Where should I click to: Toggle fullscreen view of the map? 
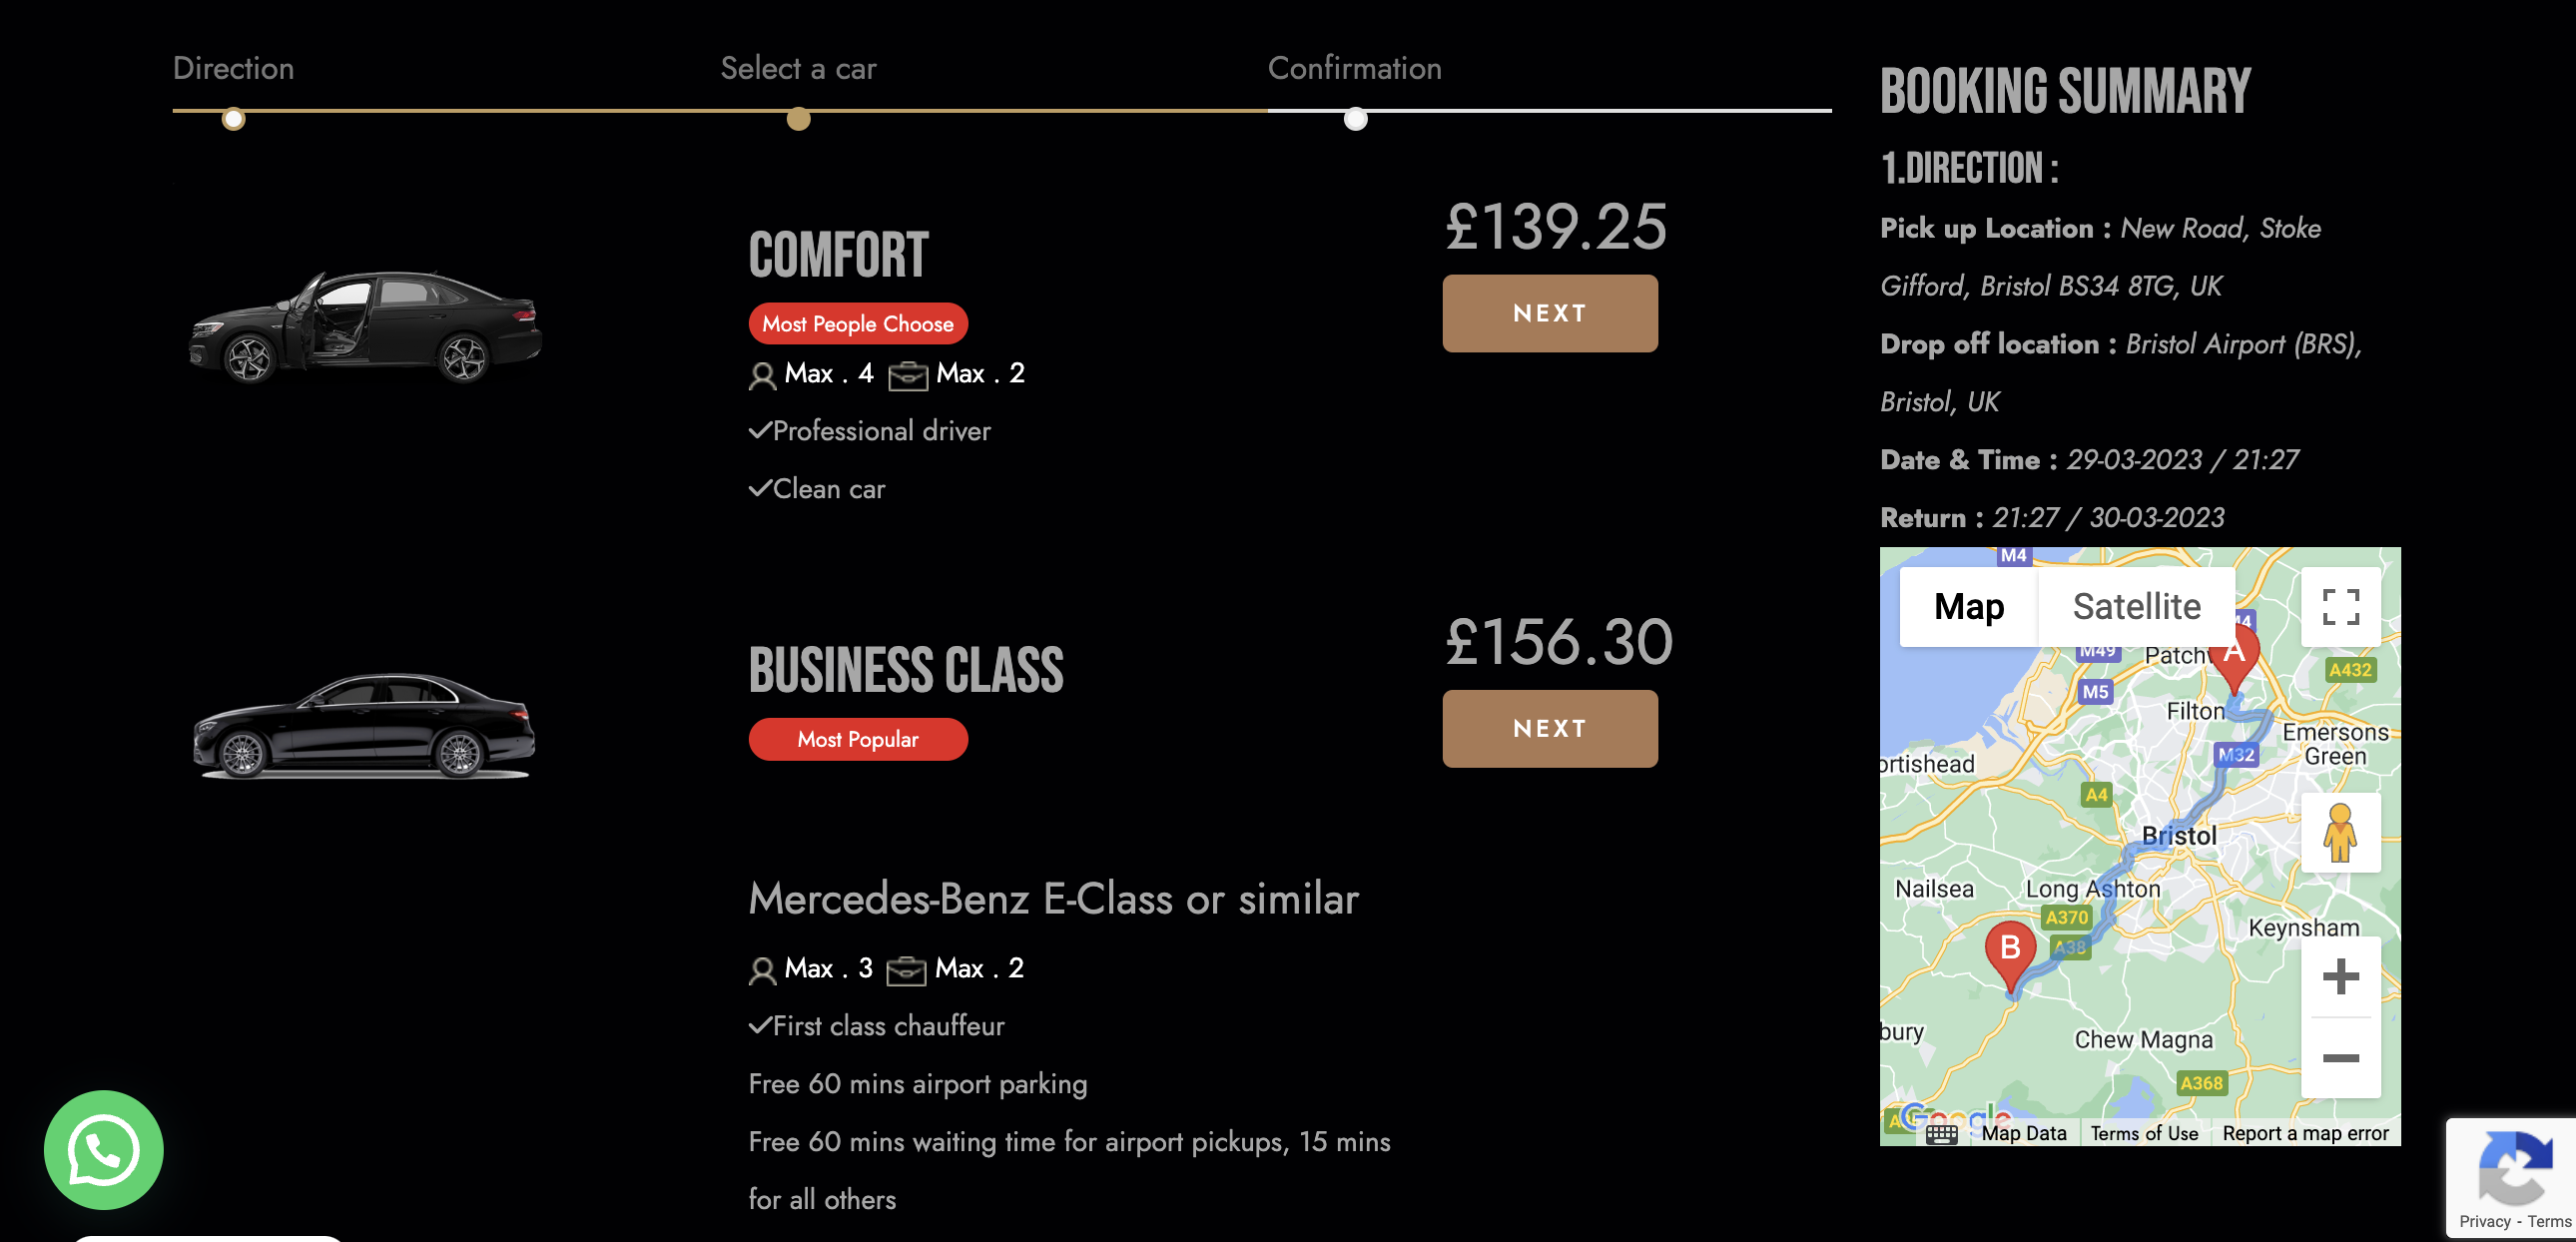[x=2340, y=607]
